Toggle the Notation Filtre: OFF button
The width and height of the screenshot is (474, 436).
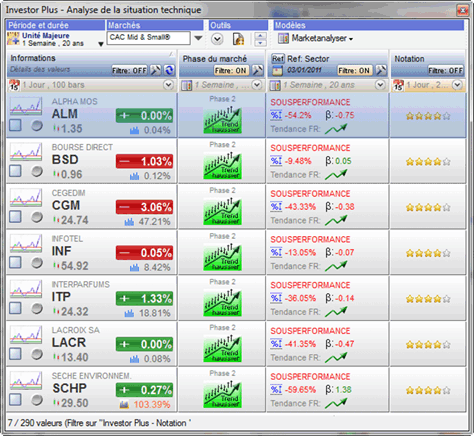[445, 70]
